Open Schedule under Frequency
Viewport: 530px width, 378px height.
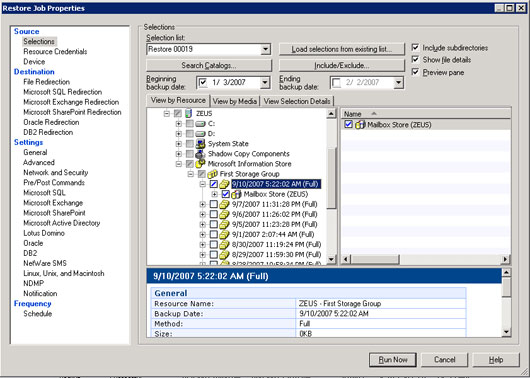pyautogui.click(x=38, y=314)
